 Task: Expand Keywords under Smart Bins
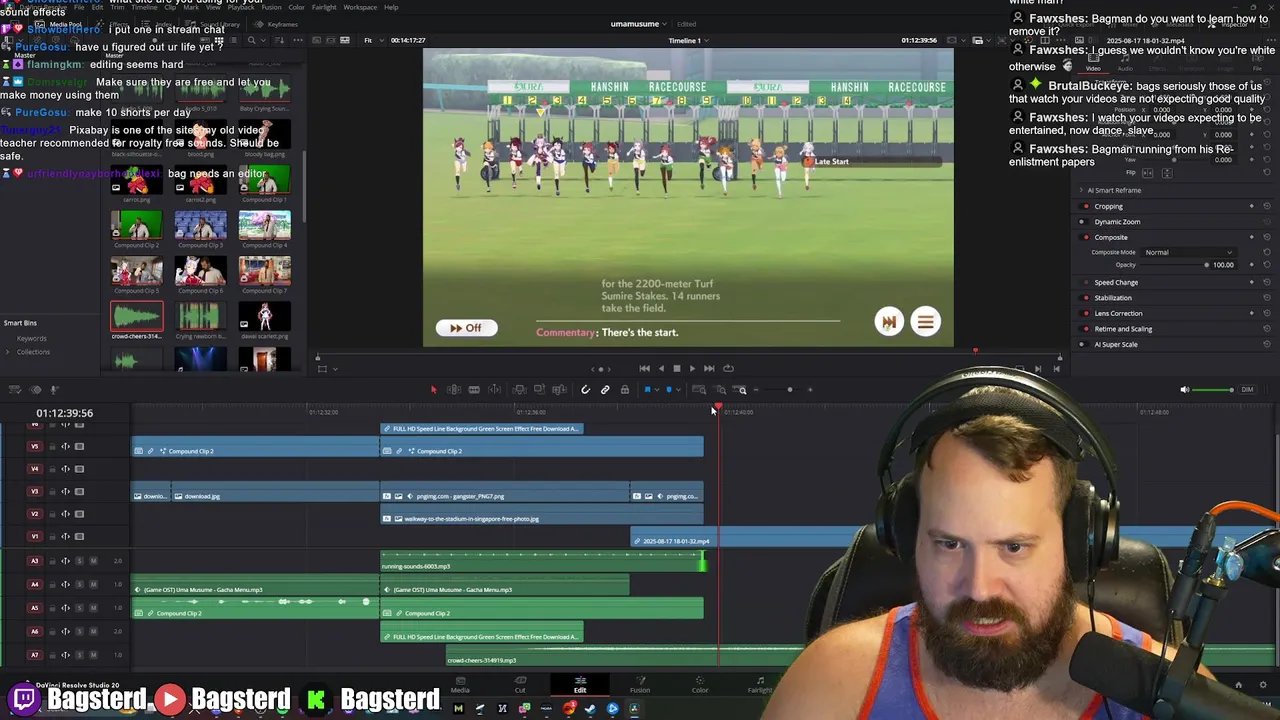(31, 338)
